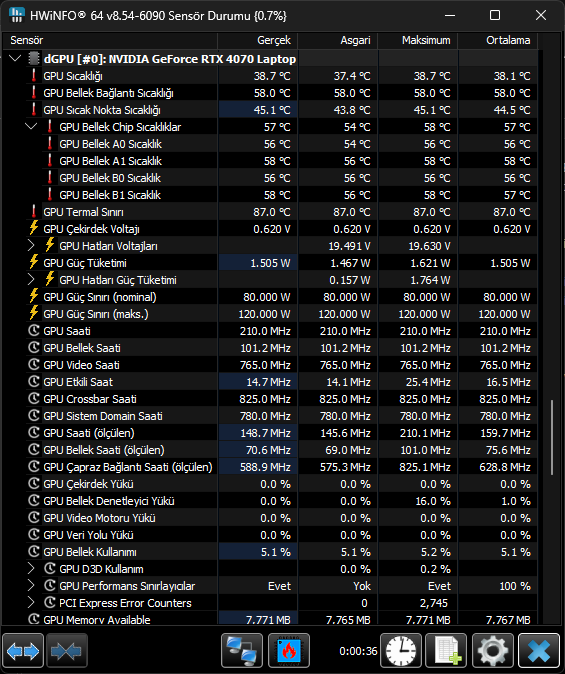Click the flame chip sensor icon

pos(289,651)
